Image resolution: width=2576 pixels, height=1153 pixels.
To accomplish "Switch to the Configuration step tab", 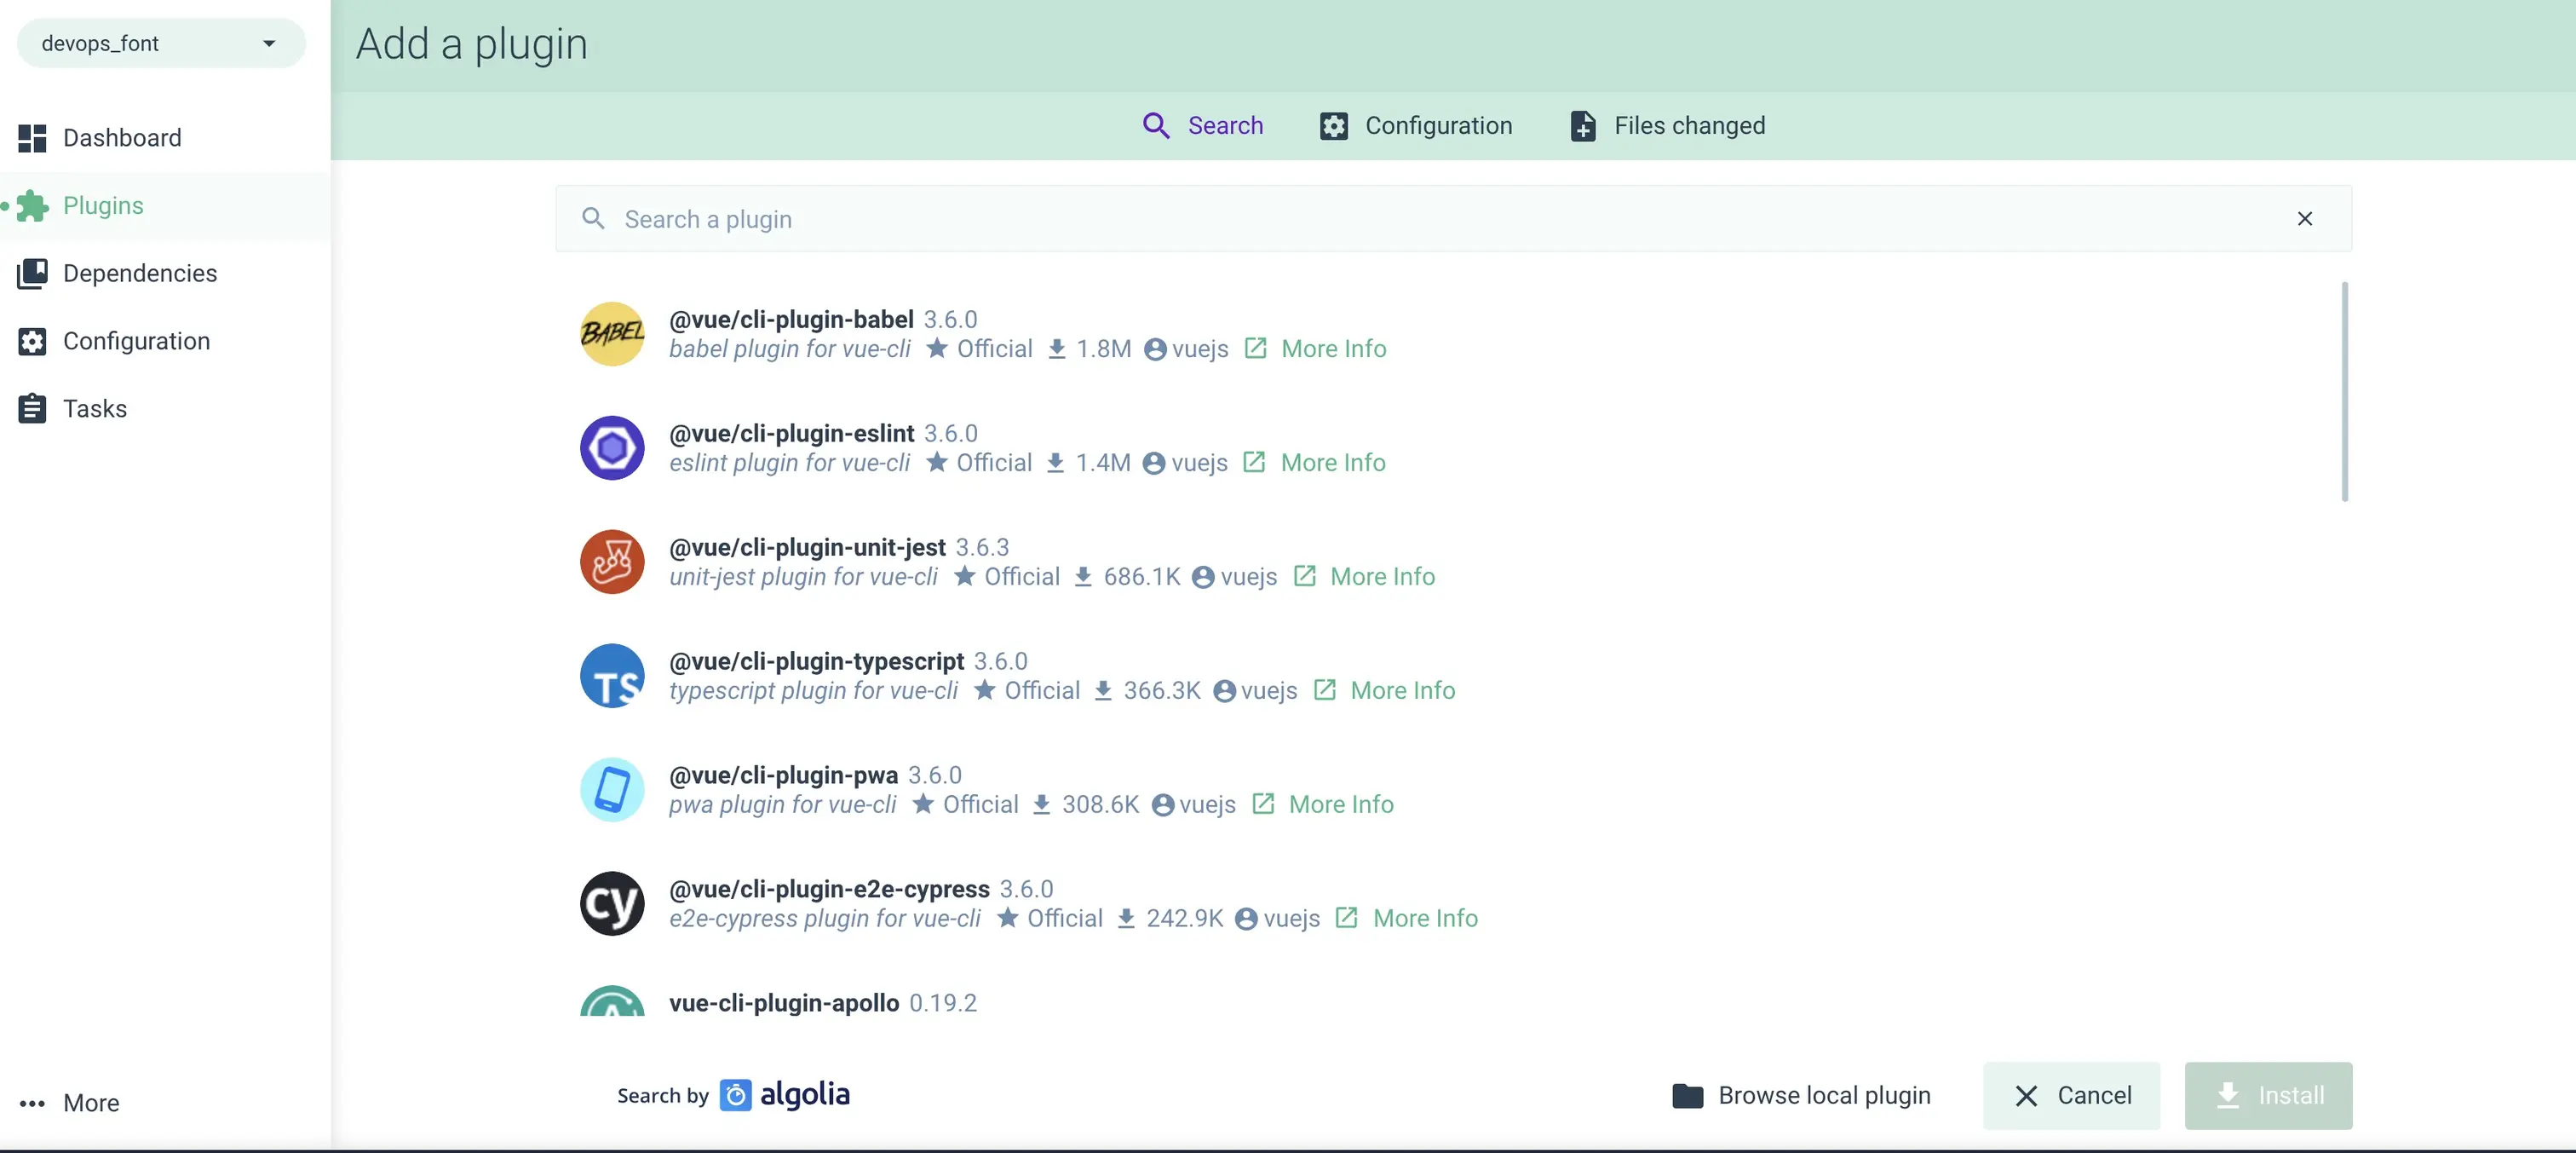I will [x=1416, y=126].
